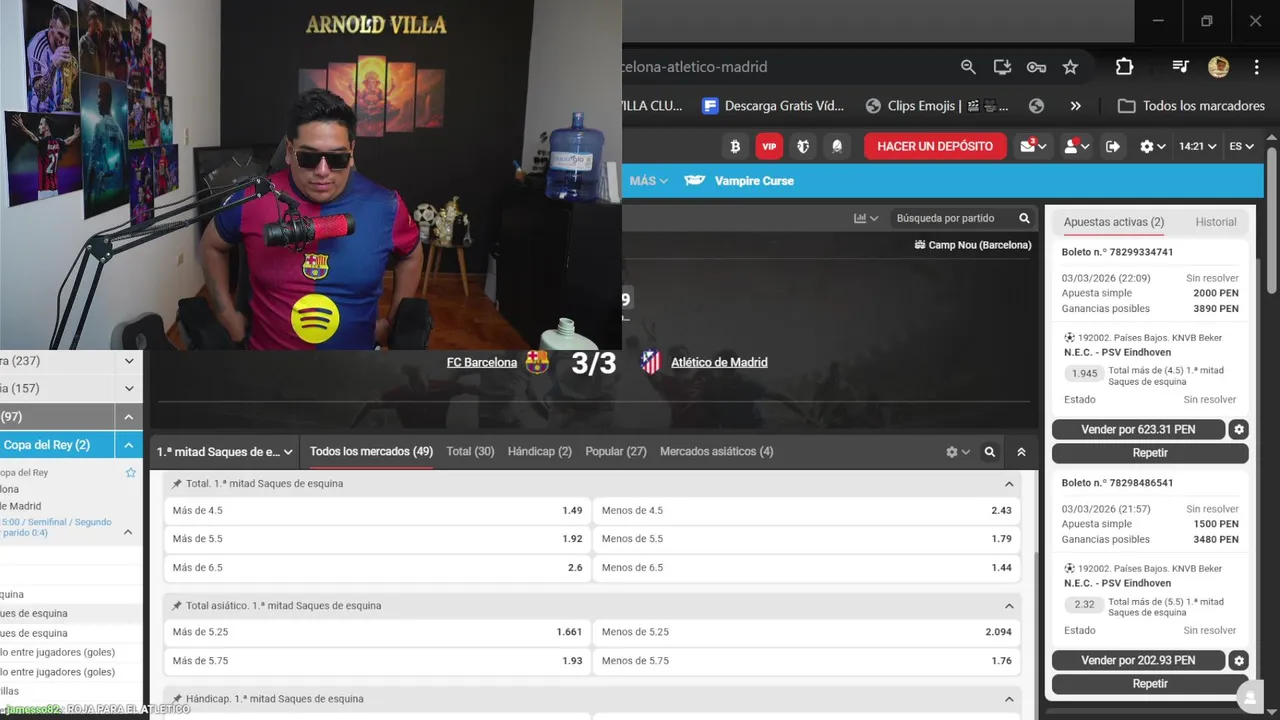Screen dimensions: 1280x720
Task: Click Repetir under boleto 78299334741
Action: click(1150, 453)
